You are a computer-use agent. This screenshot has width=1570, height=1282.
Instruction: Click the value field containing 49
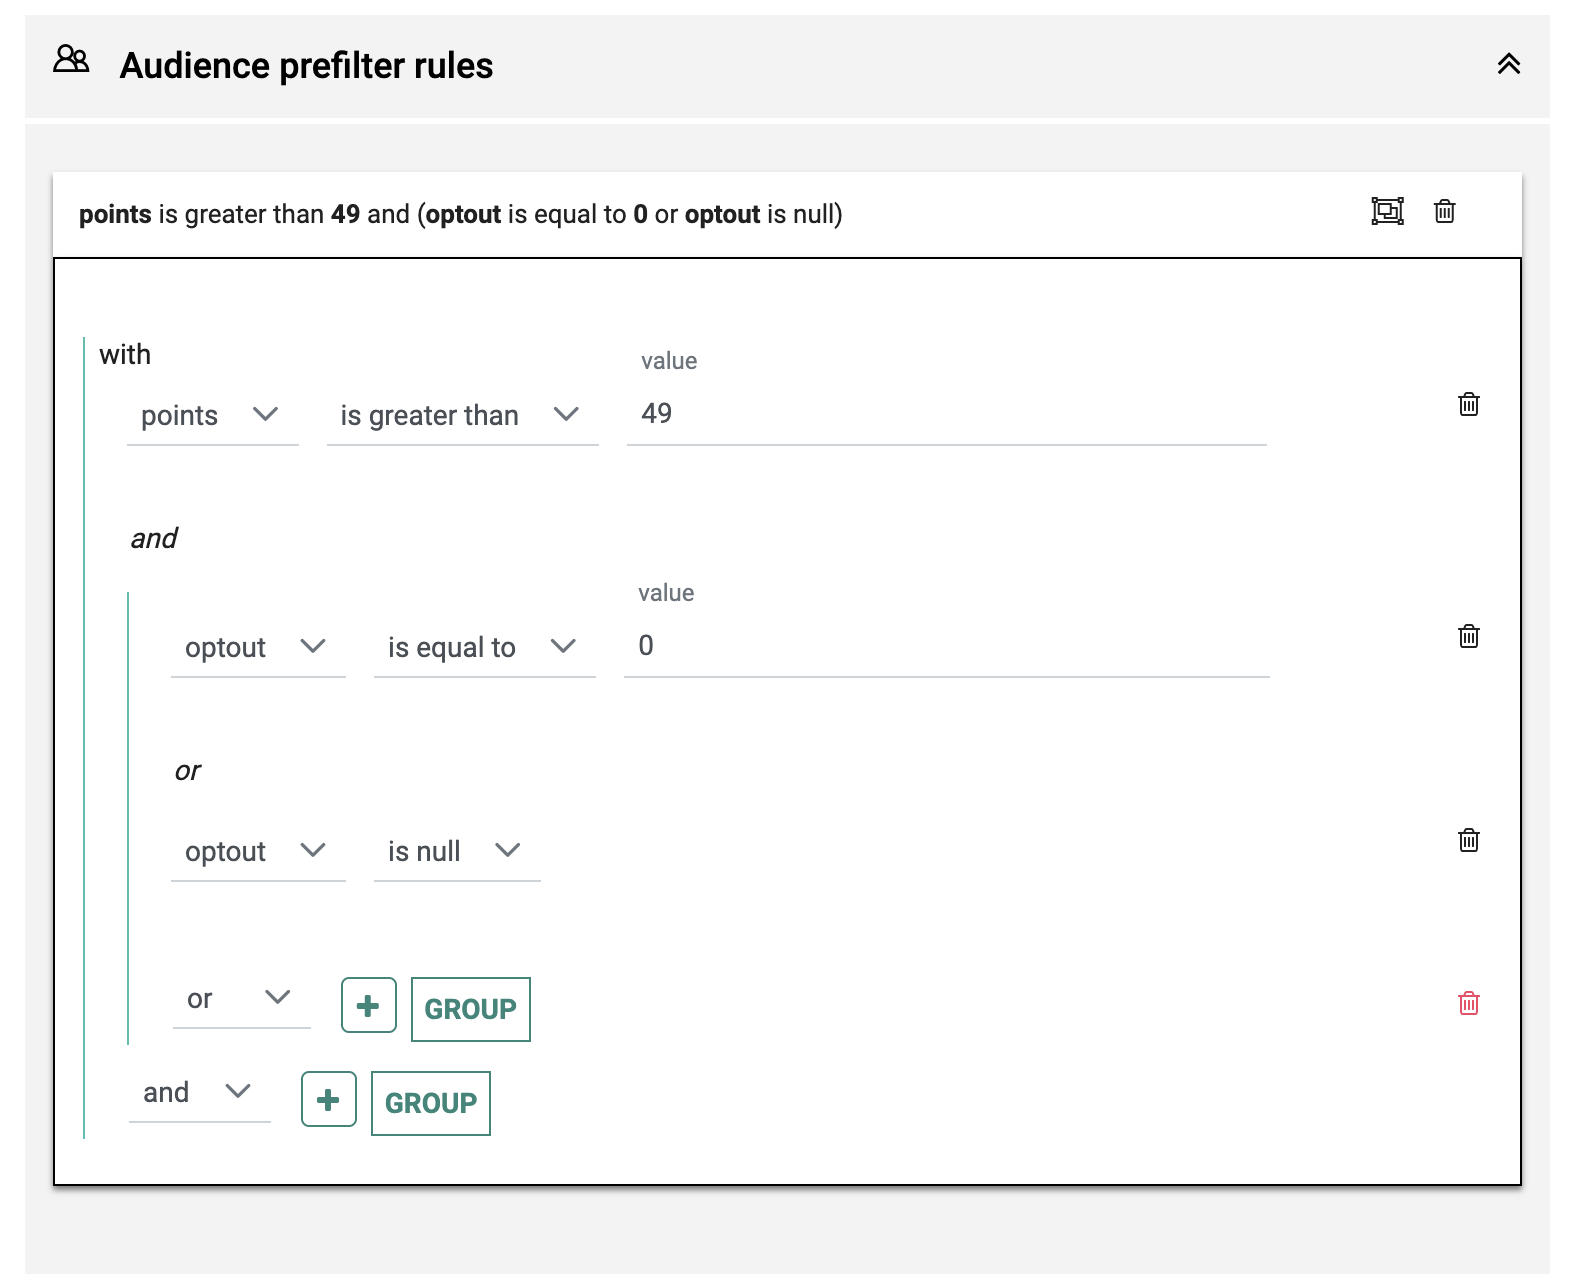click(x=945, y=414)
